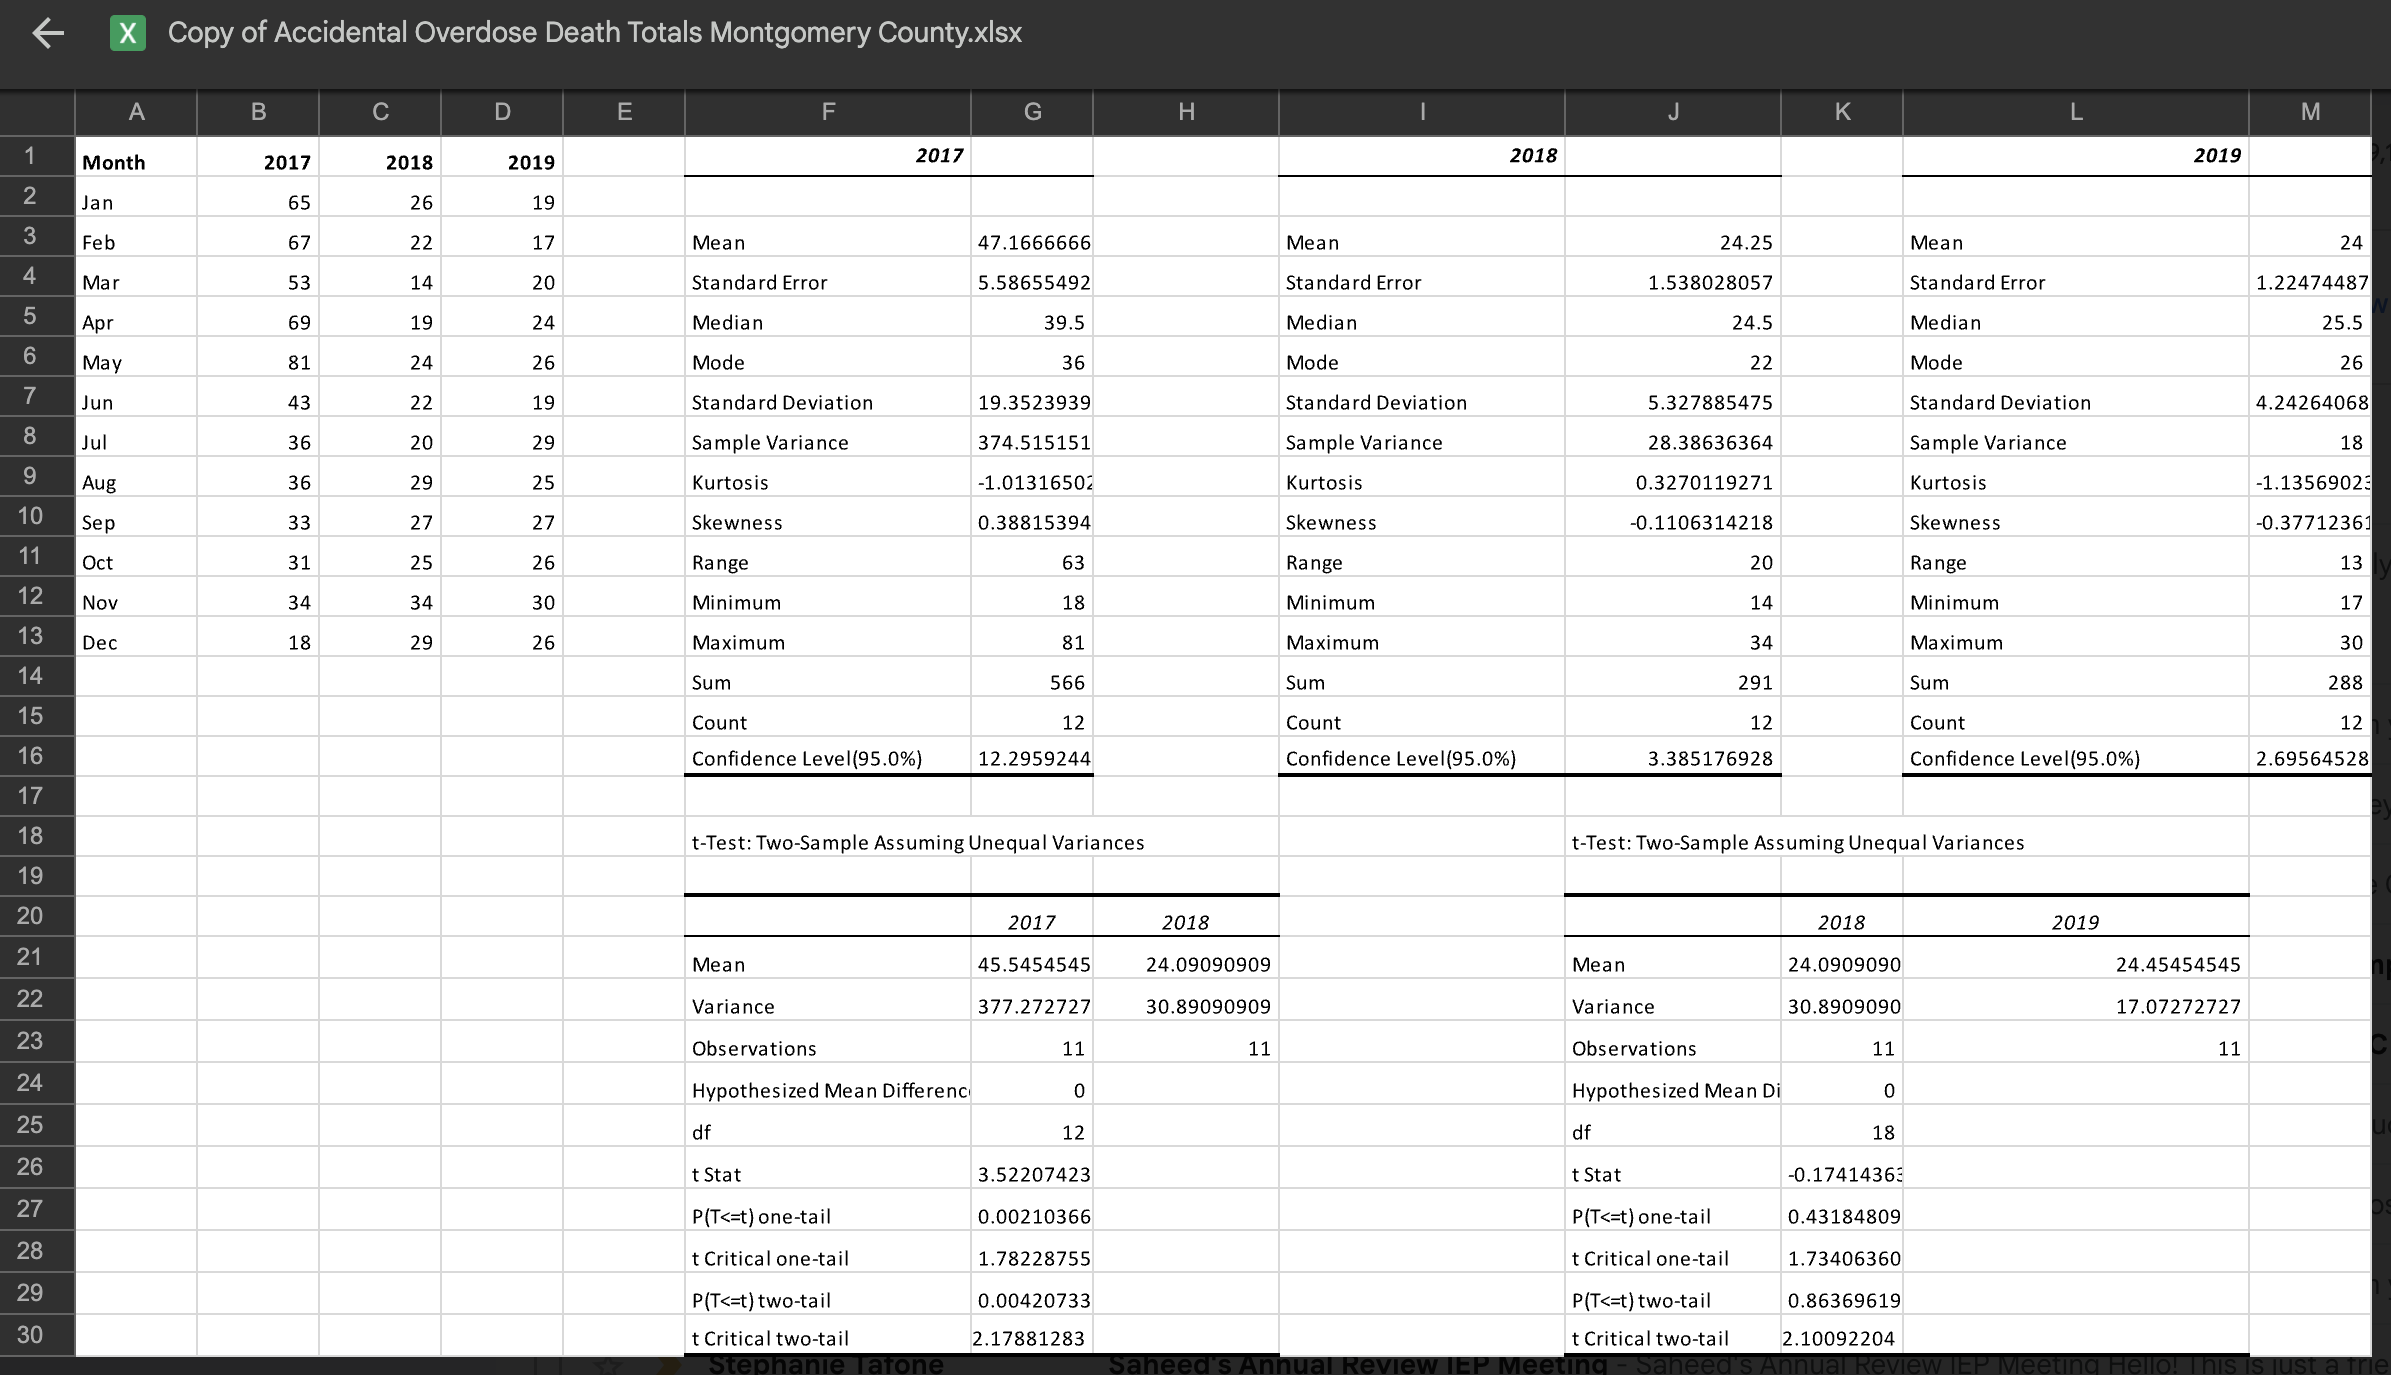Tap the back arrow to exit the preview

pos(46,33)
